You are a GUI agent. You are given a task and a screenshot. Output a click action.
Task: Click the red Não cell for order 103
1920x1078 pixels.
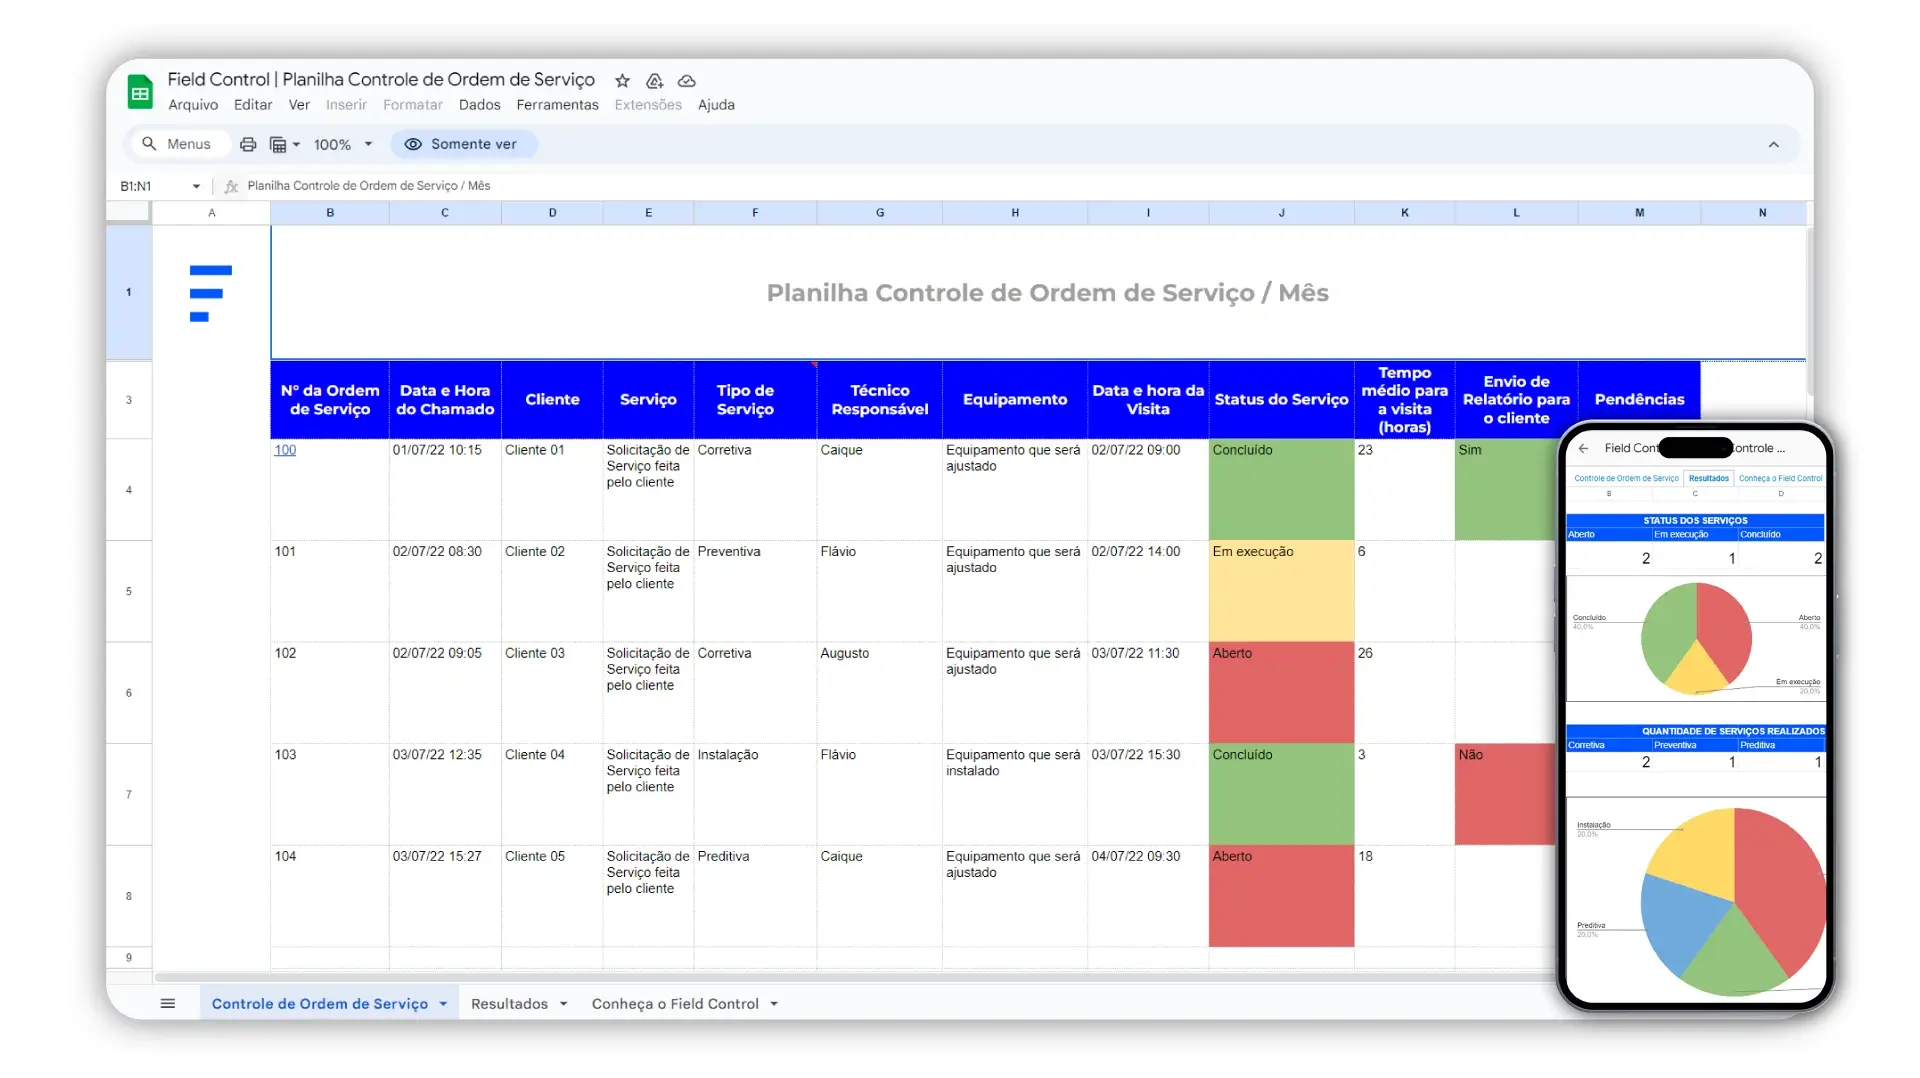(x=1504, y=794)
